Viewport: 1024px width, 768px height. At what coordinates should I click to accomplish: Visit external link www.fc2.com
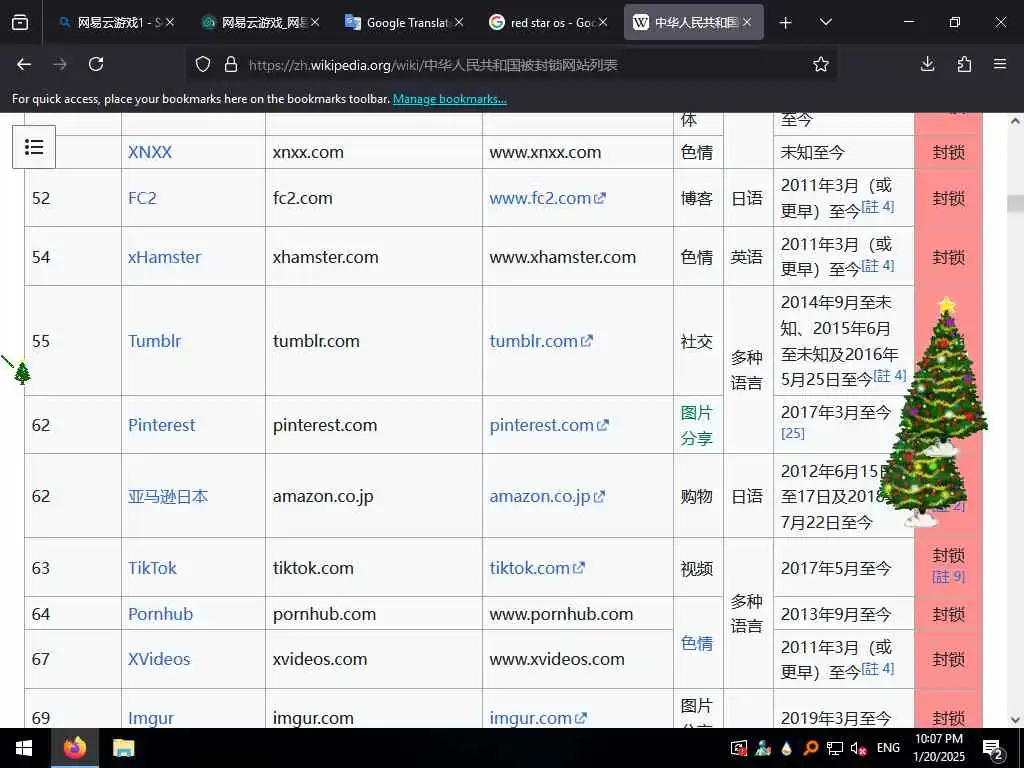point(547,198)
